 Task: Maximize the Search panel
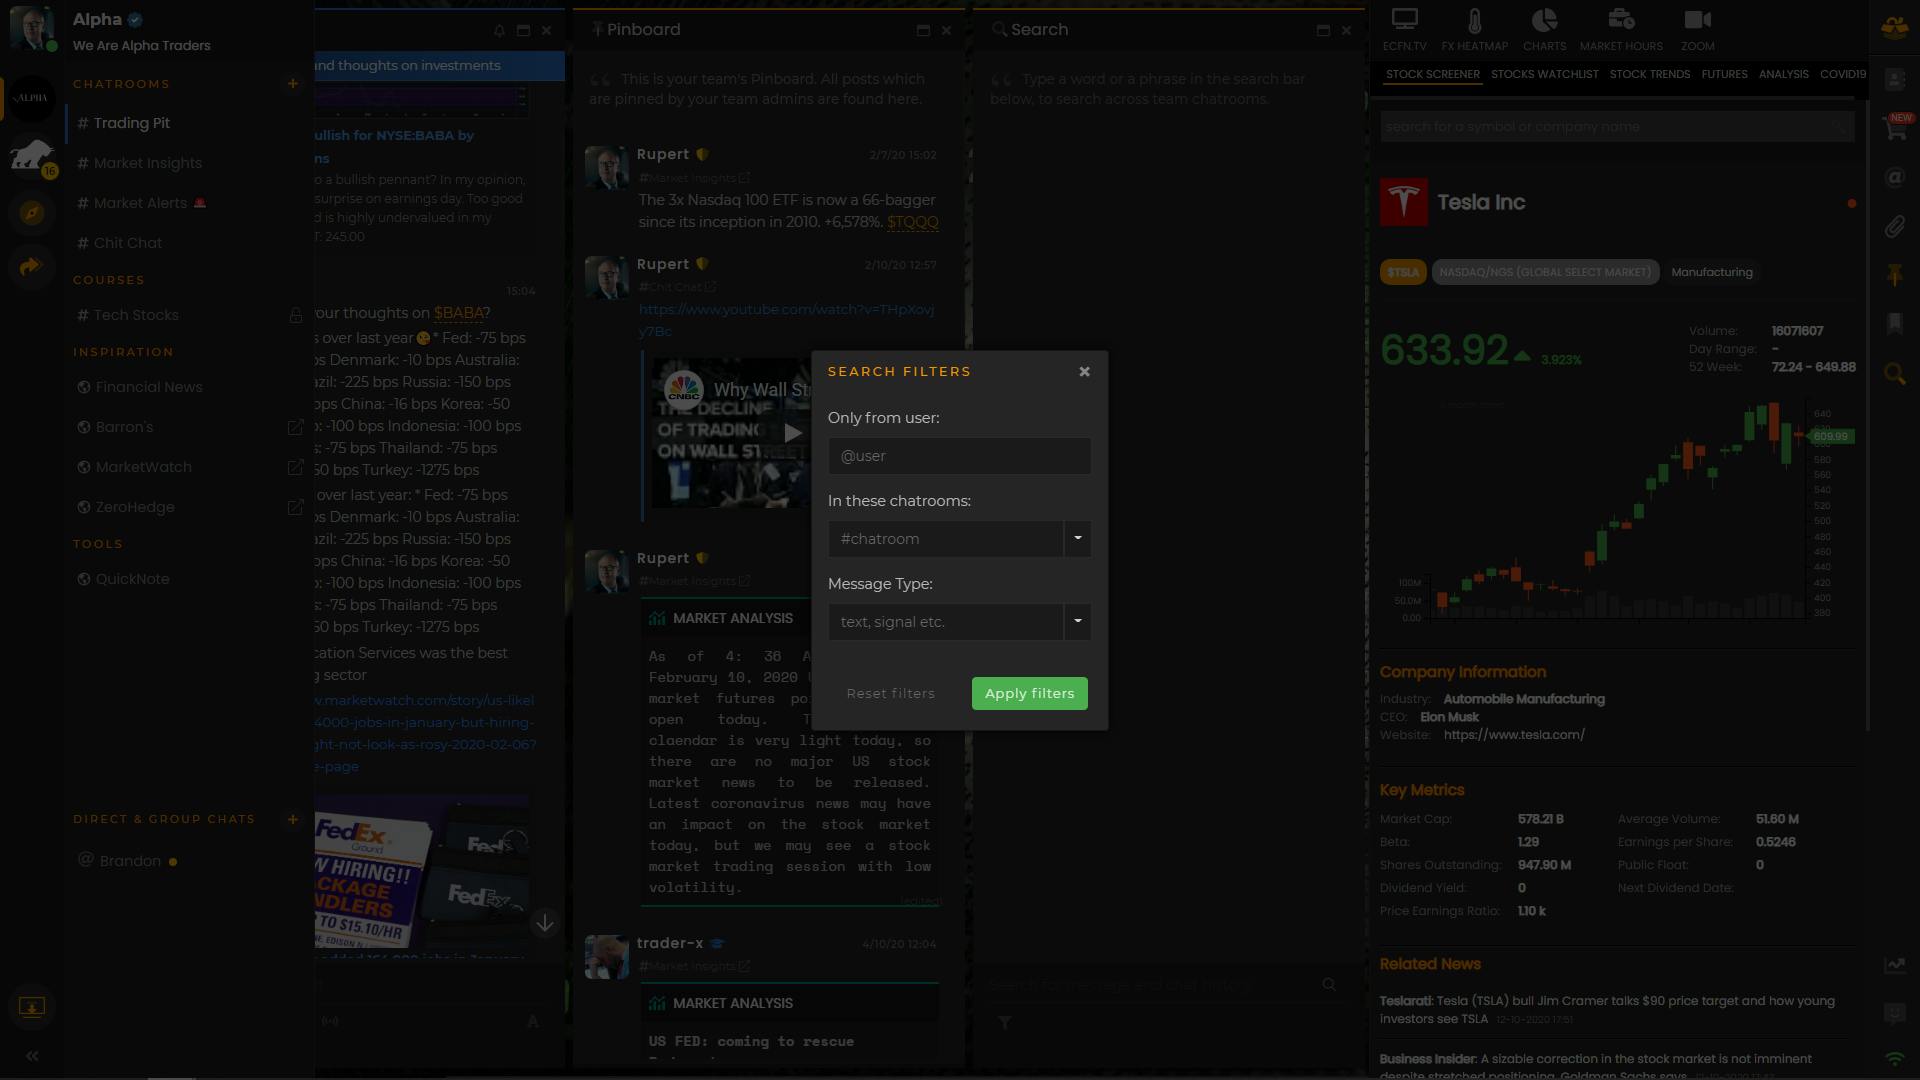tap(1323, 30)
